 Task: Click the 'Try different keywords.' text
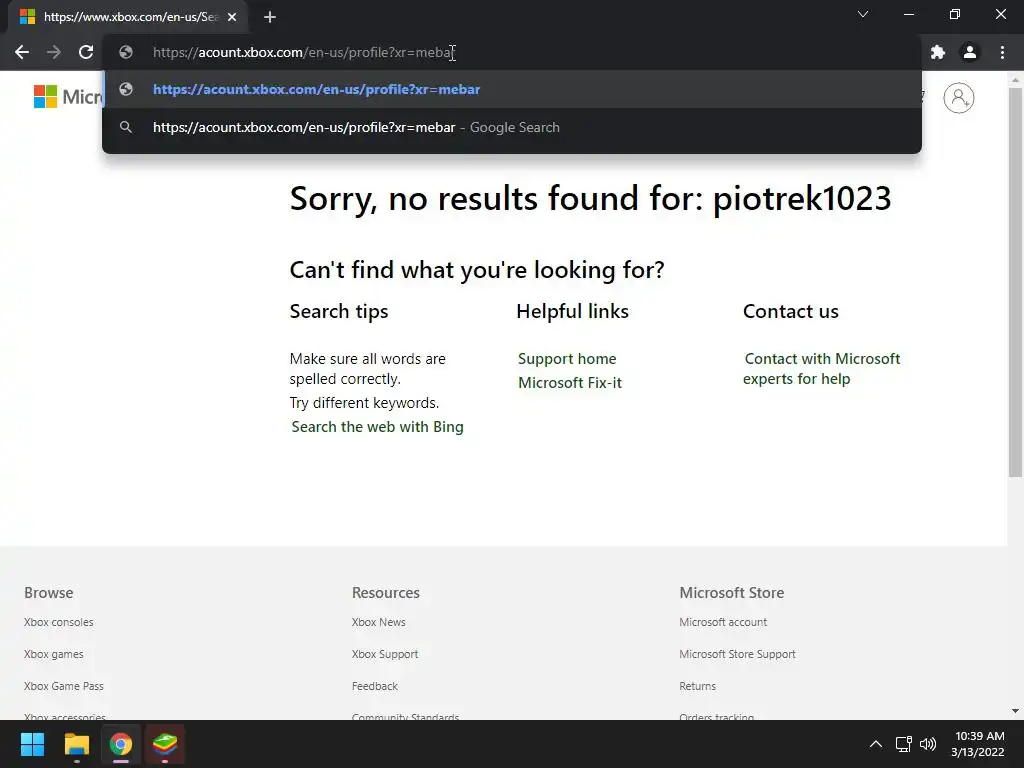point(364,403)
